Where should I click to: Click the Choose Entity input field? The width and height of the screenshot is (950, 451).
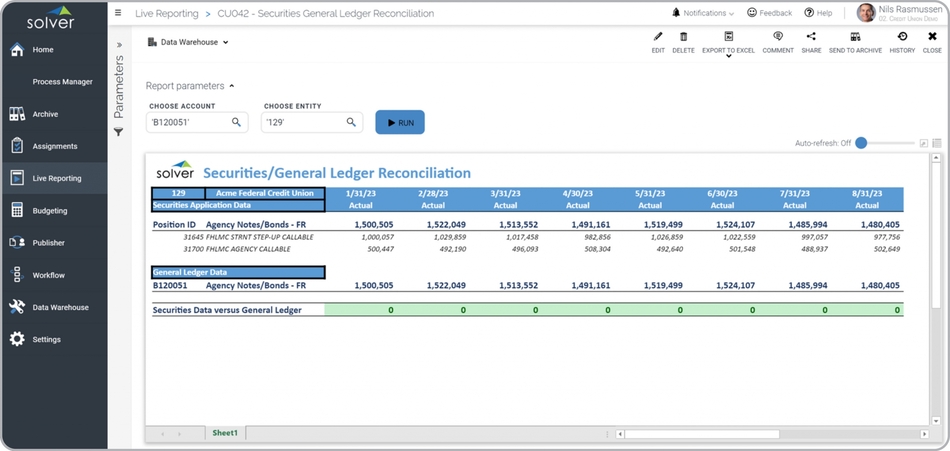[302, 122]
